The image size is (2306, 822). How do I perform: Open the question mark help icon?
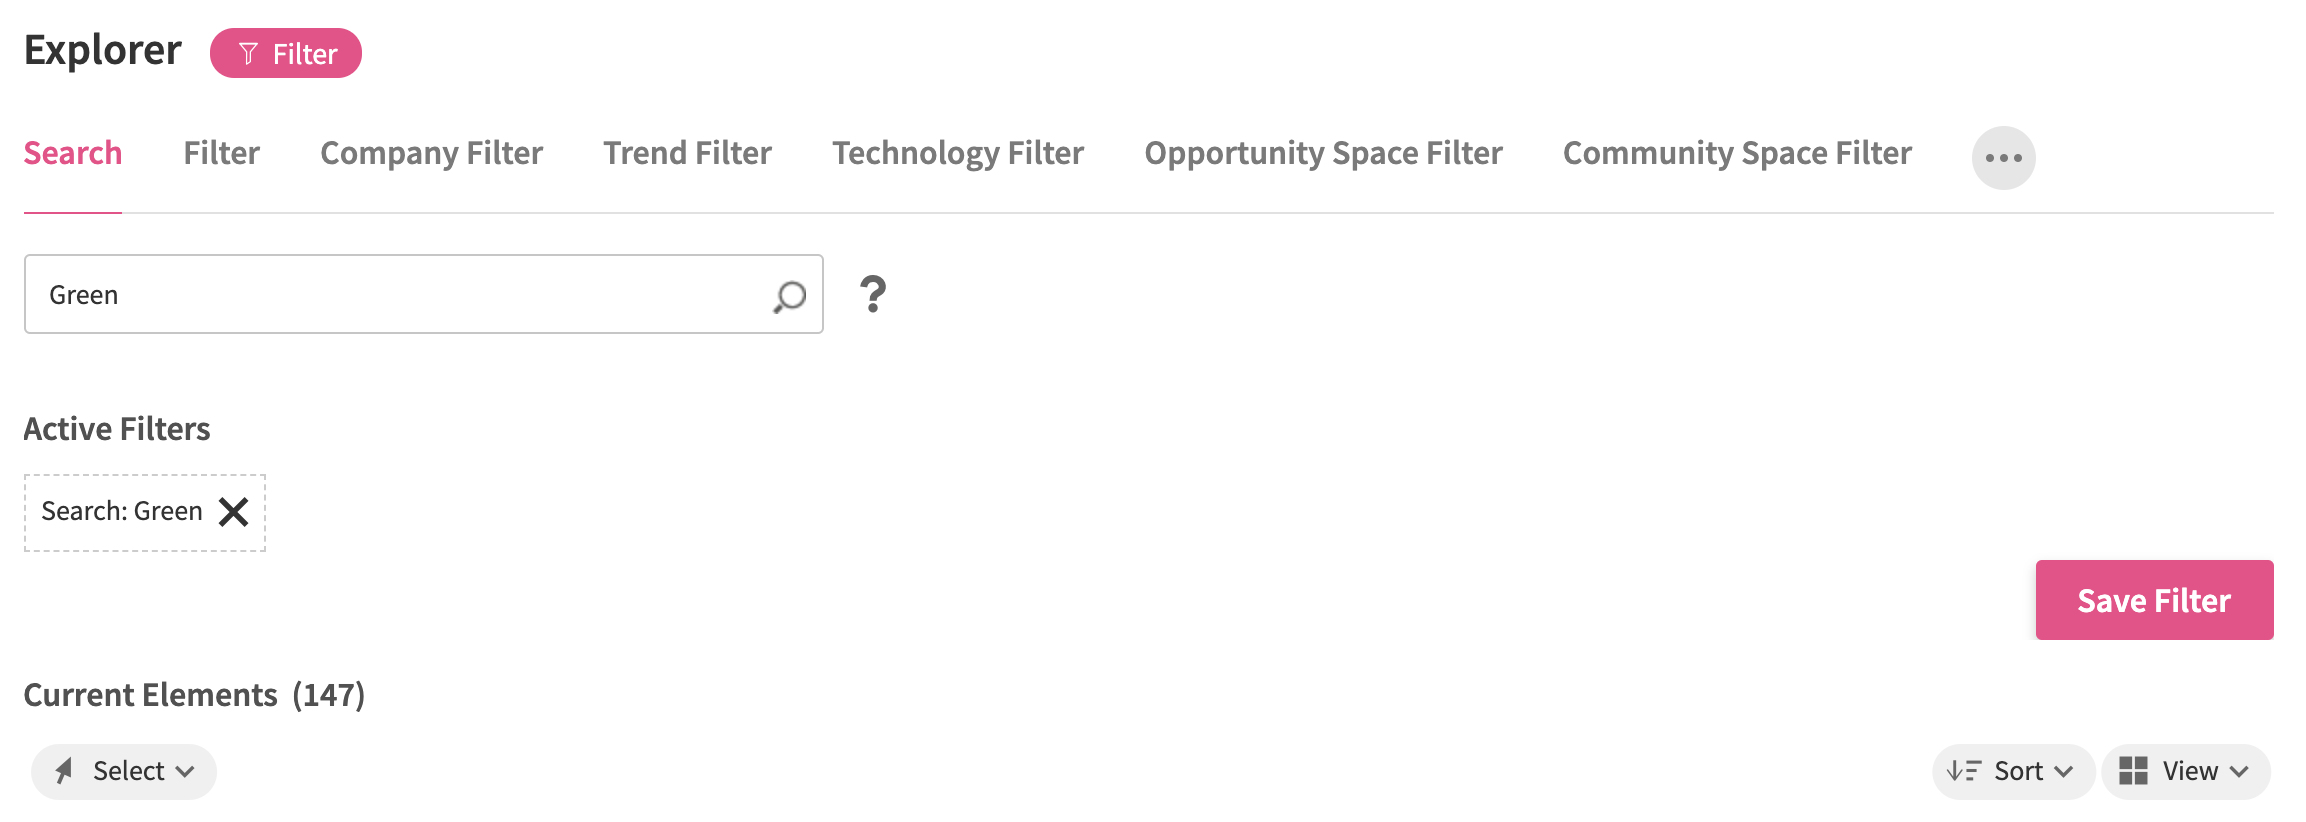(872, 294)
